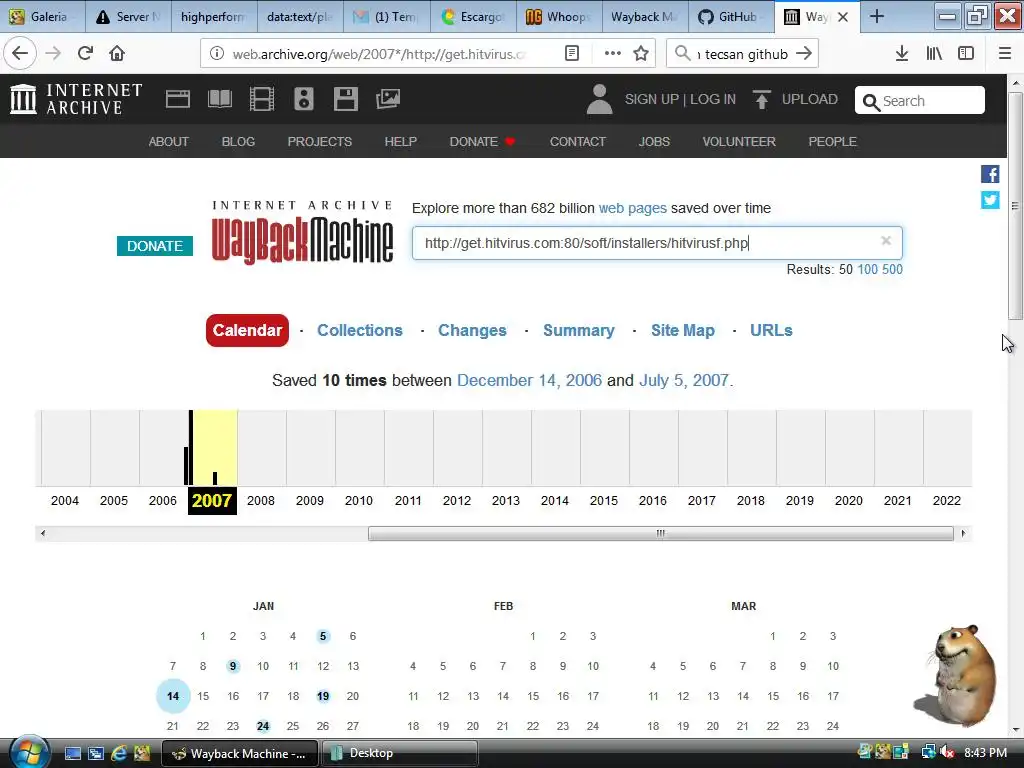
Task: Open the July 5, 2007 capture link
Action: point(683,380)
